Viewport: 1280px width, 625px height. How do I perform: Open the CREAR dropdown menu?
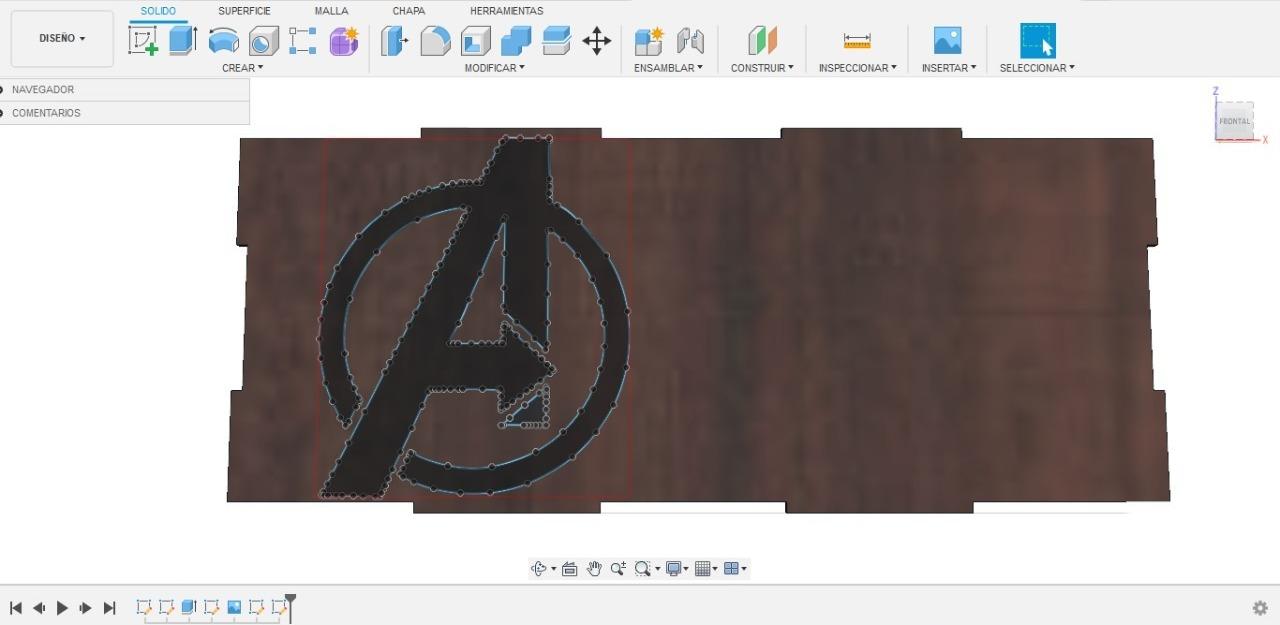243,68
